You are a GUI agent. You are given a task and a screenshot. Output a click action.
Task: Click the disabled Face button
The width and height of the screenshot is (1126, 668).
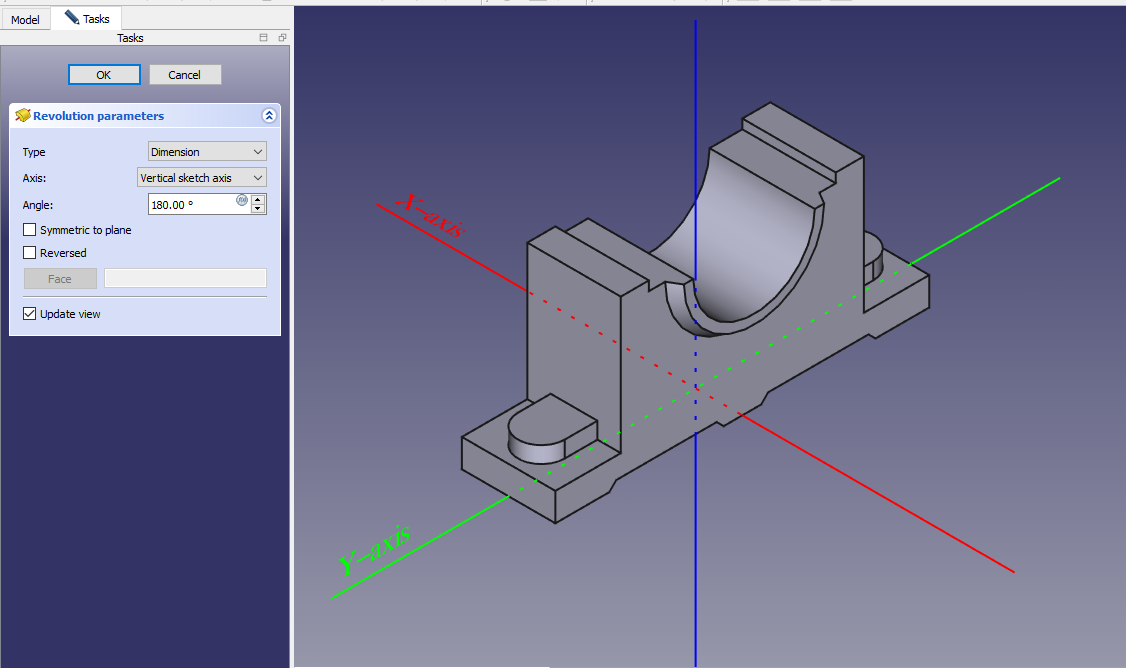(60, 279)
